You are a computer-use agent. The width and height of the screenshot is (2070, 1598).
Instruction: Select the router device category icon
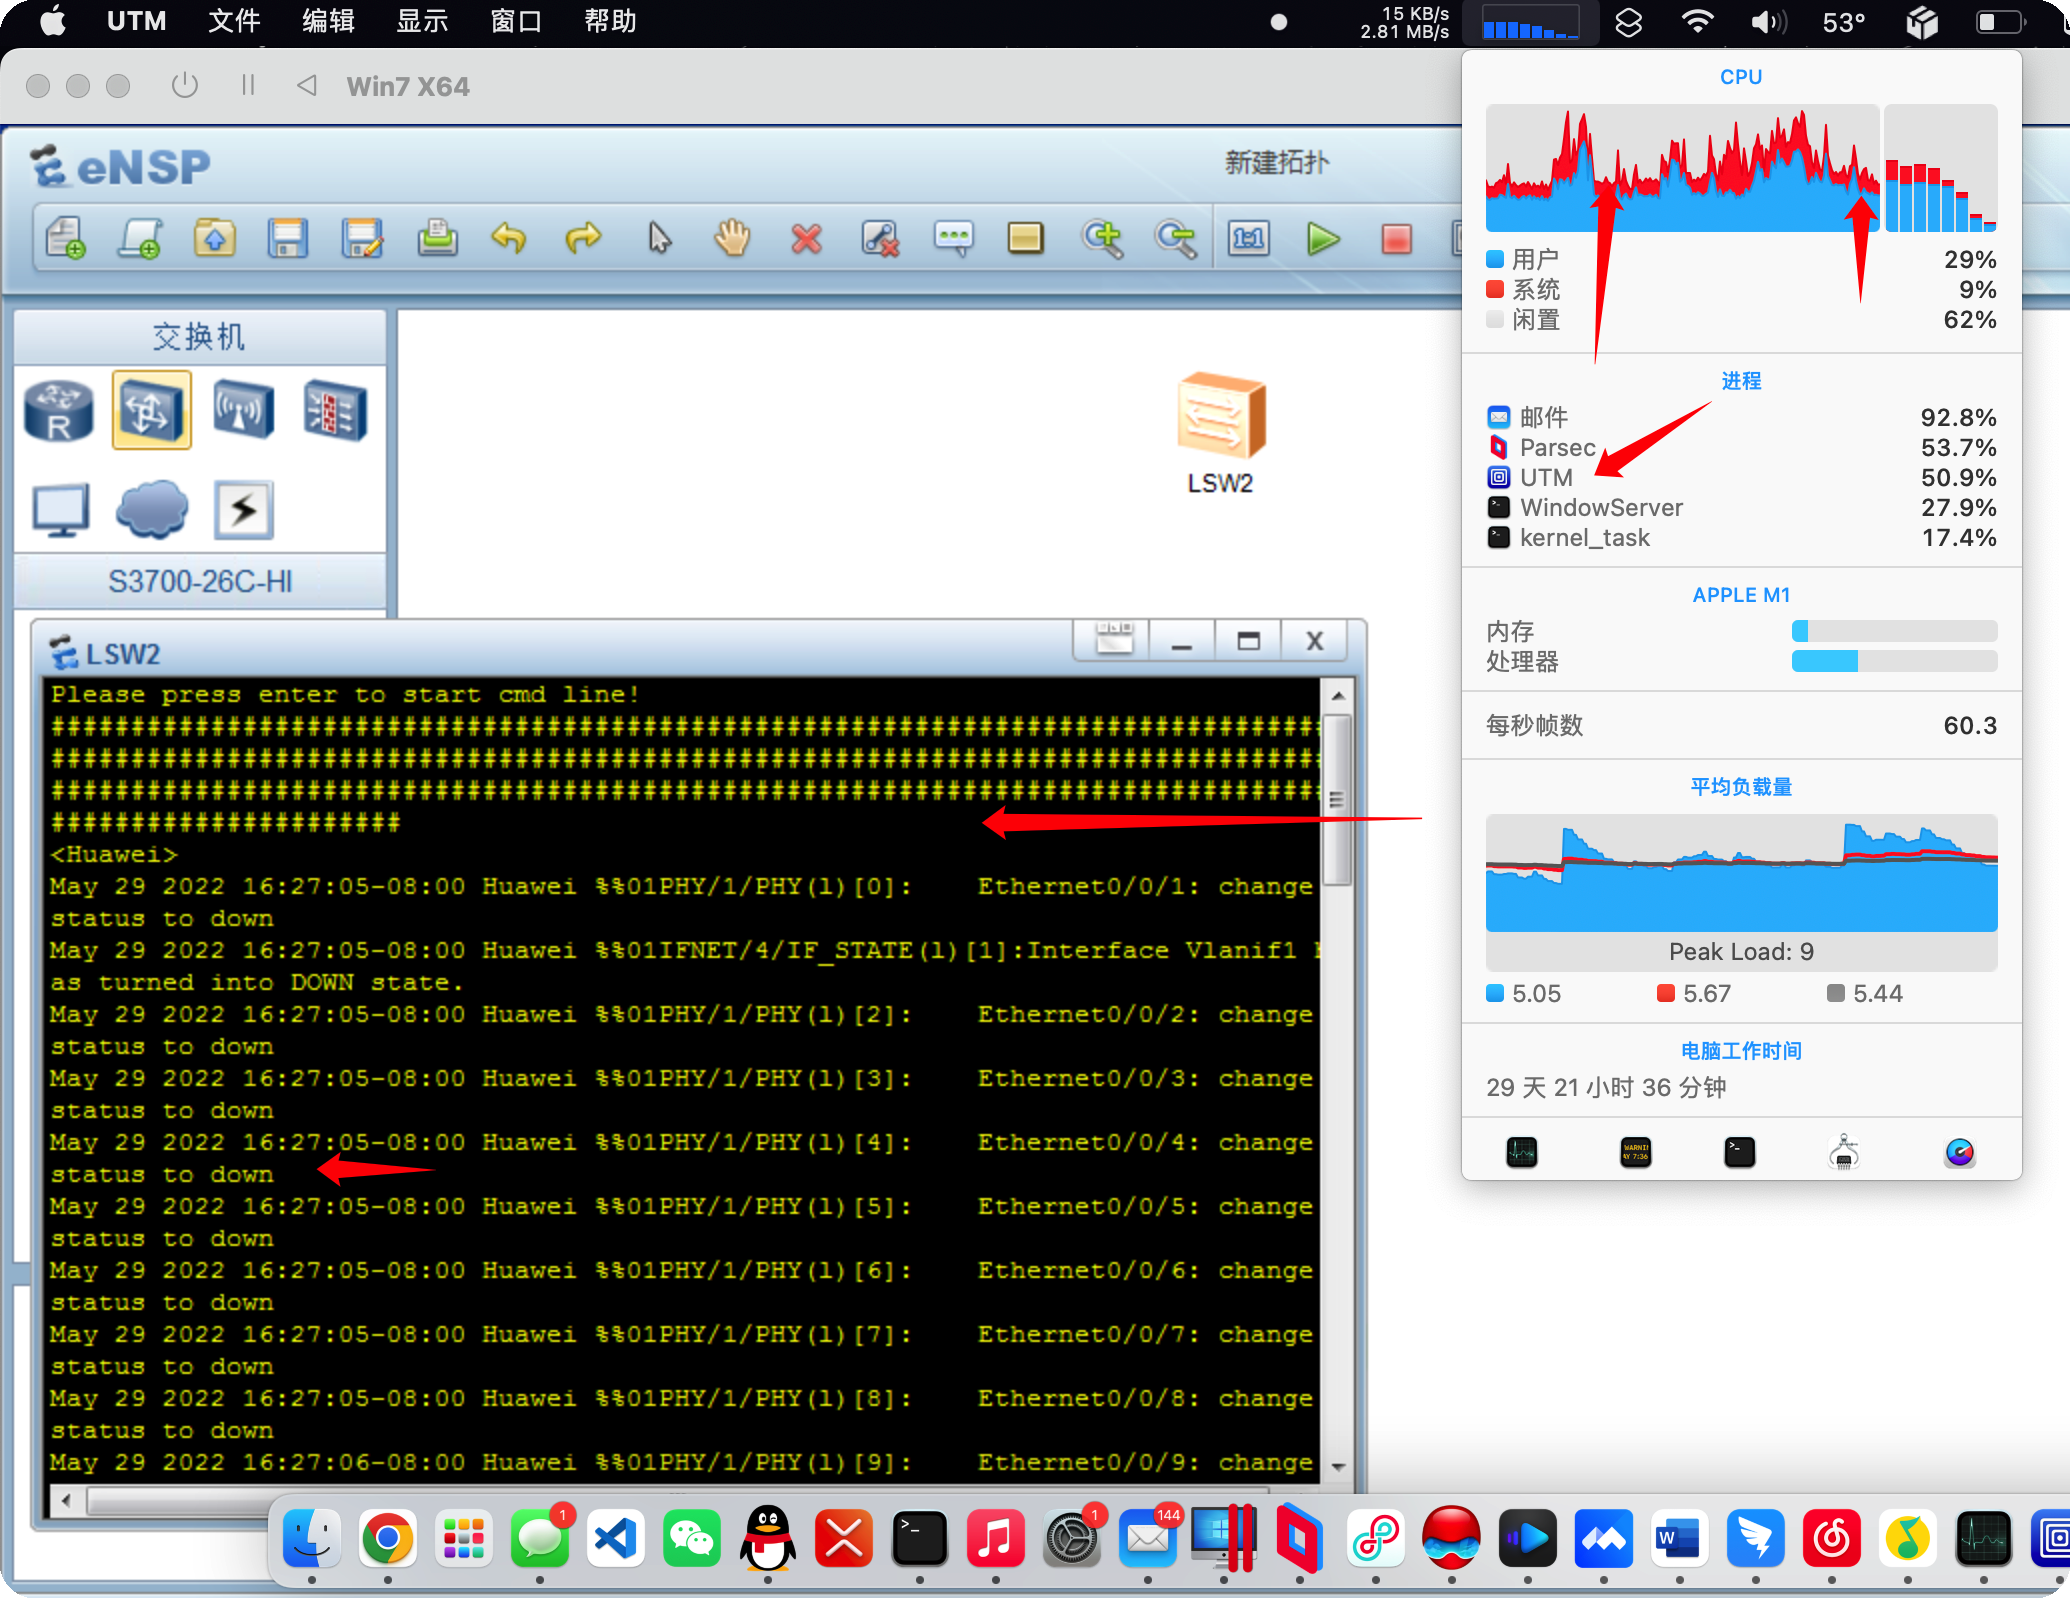[59, 411]
